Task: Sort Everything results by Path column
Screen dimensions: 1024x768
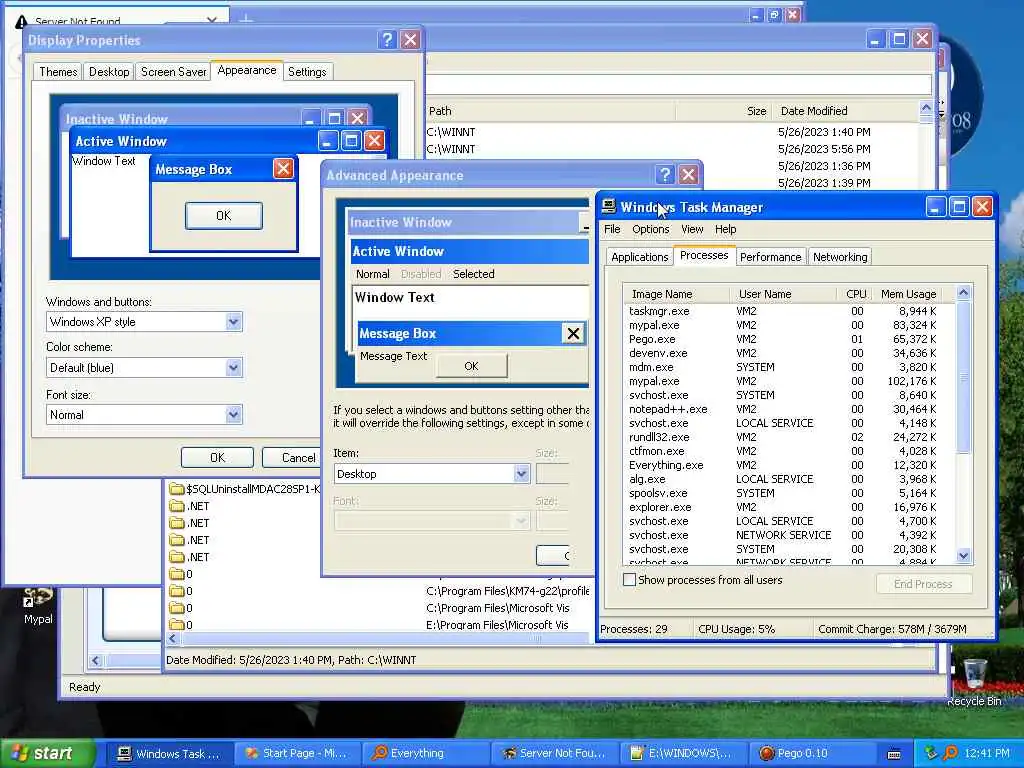Action: click(551, 111)
